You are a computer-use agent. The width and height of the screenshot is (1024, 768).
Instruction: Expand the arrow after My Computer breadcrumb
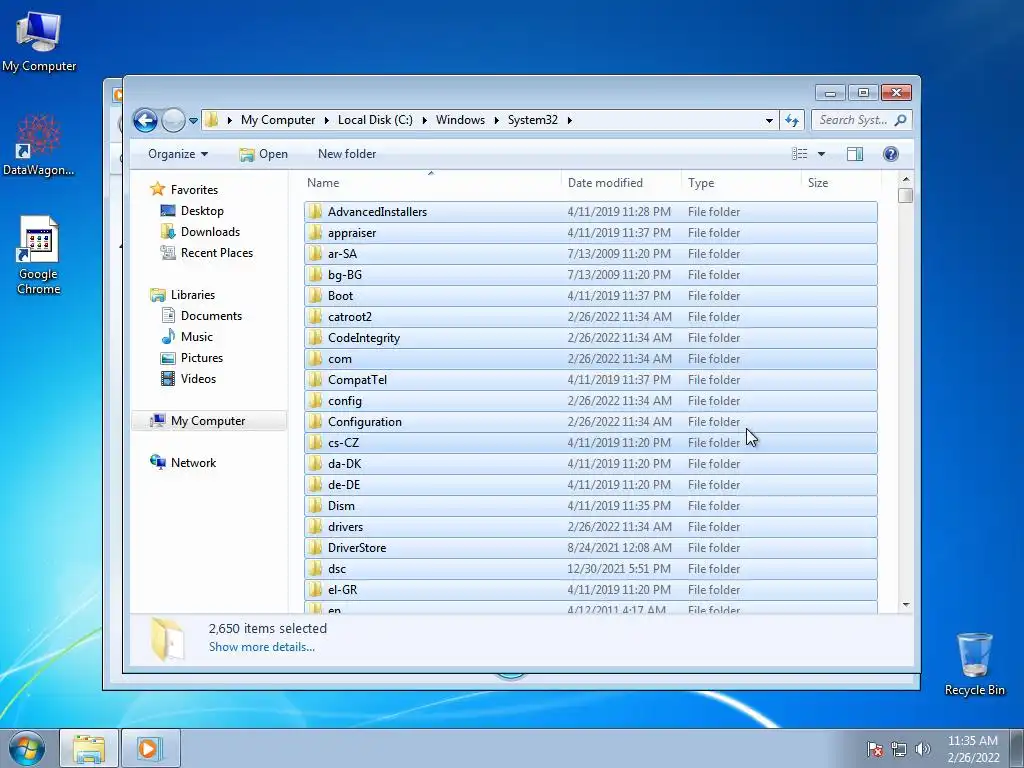[x=327, y=120]
